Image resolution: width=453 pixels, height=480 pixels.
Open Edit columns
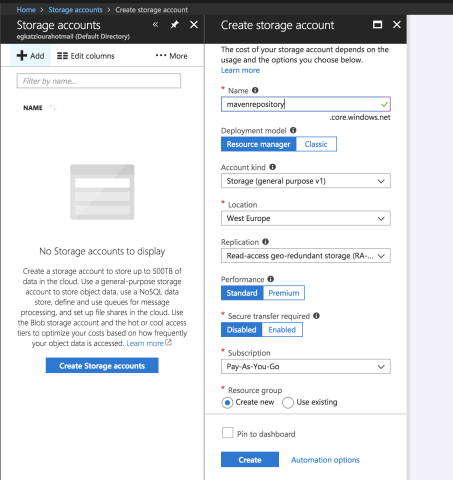click(86, 56)
